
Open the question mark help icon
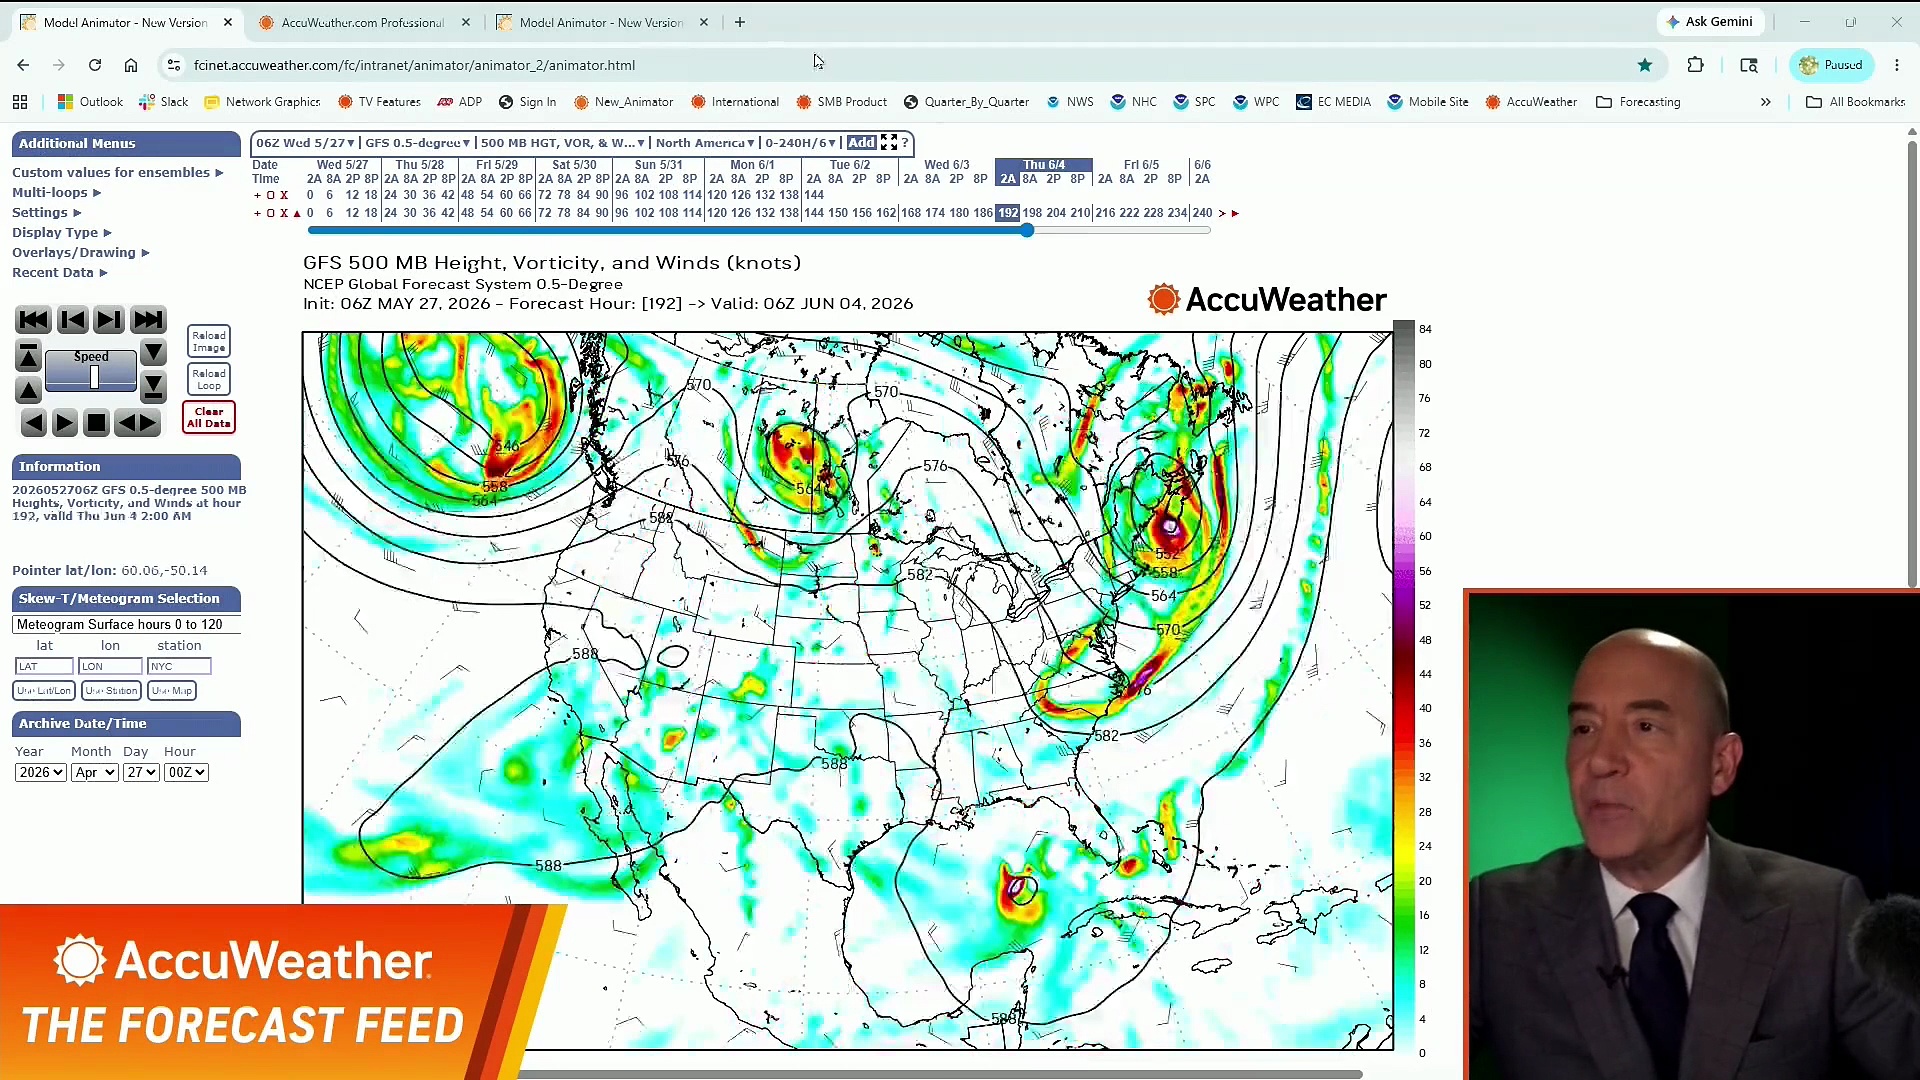(x=905, y=143)
